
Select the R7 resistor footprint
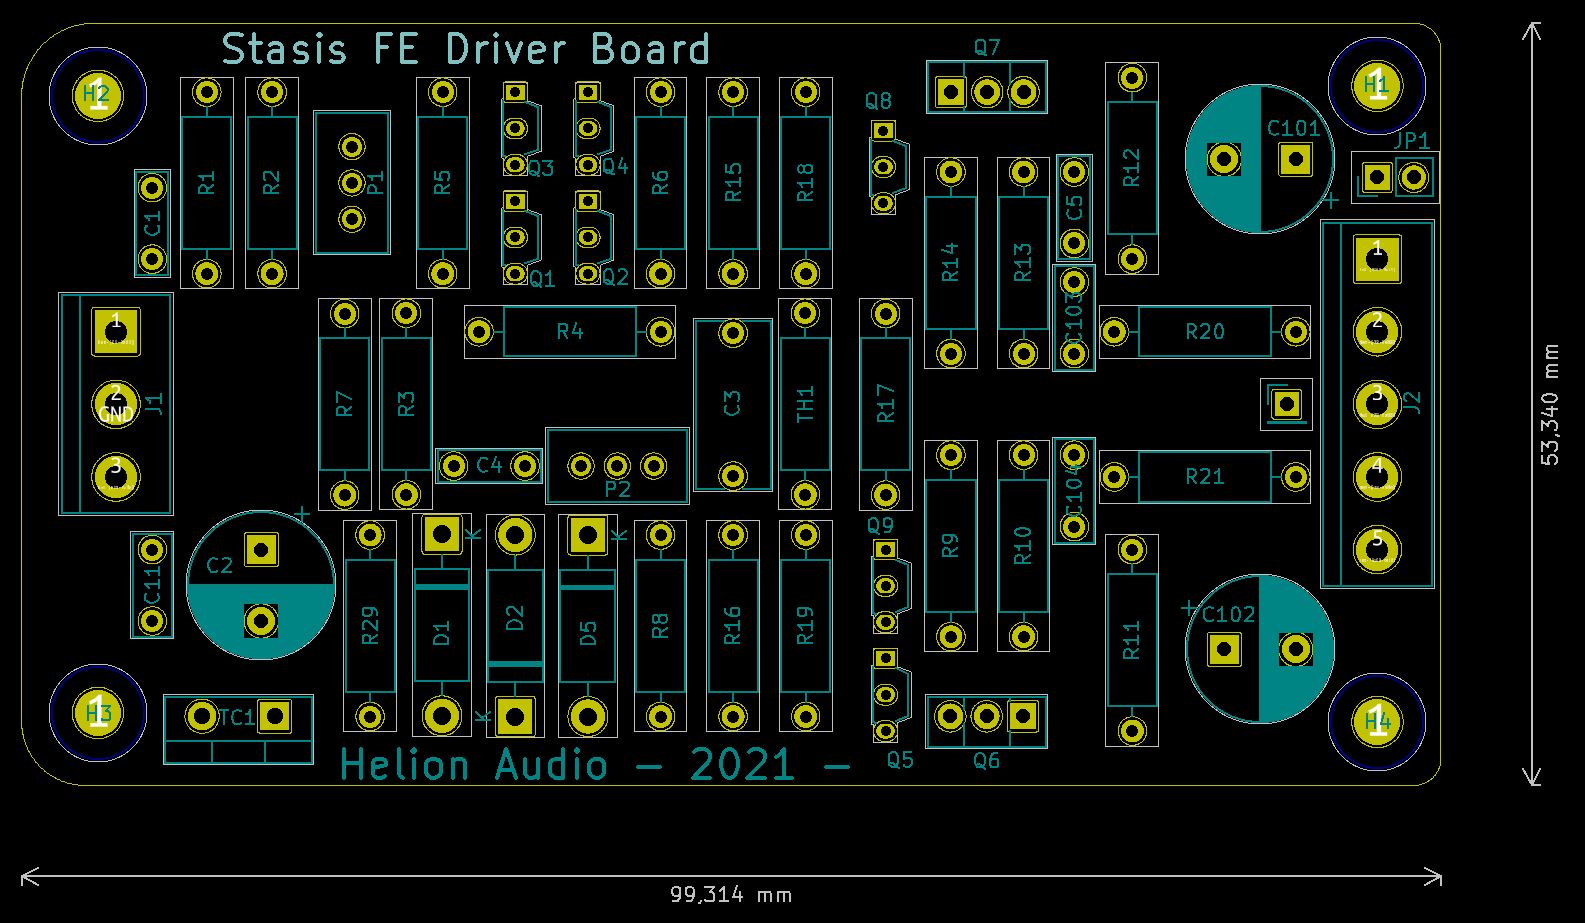(x=345, y=404)
